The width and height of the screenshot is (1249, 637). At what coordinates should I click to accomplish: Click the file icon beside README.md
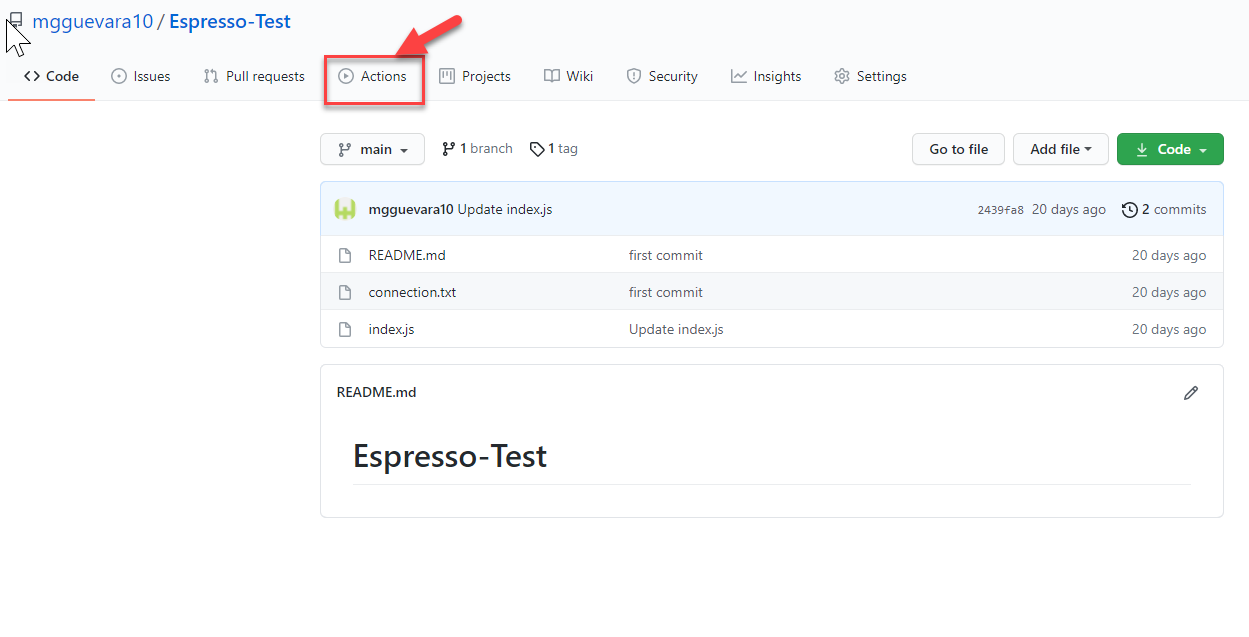click(x=345, y=255)
